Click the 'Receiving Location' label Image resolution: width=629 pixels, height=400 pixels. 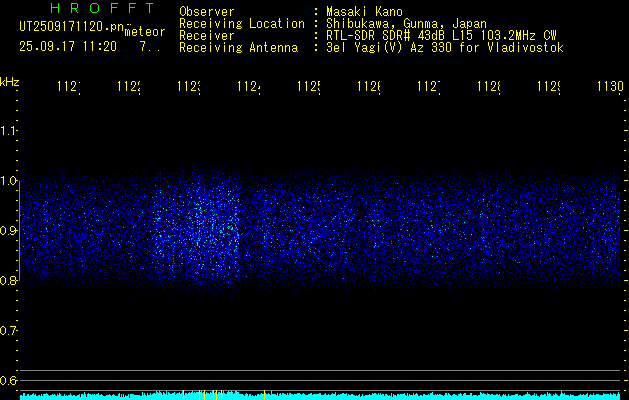pos(242,24)
